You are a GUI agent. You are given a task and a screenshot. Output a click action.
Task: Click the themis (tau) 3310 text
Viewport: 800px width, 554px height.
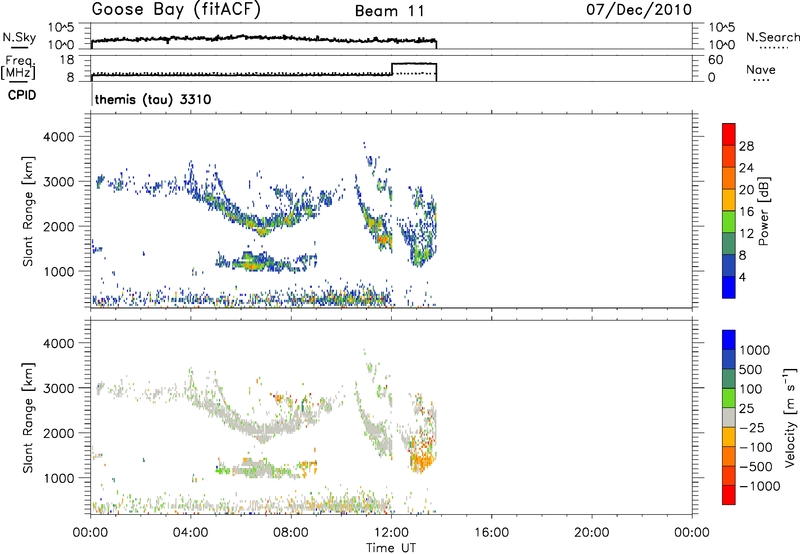[153, 99]
